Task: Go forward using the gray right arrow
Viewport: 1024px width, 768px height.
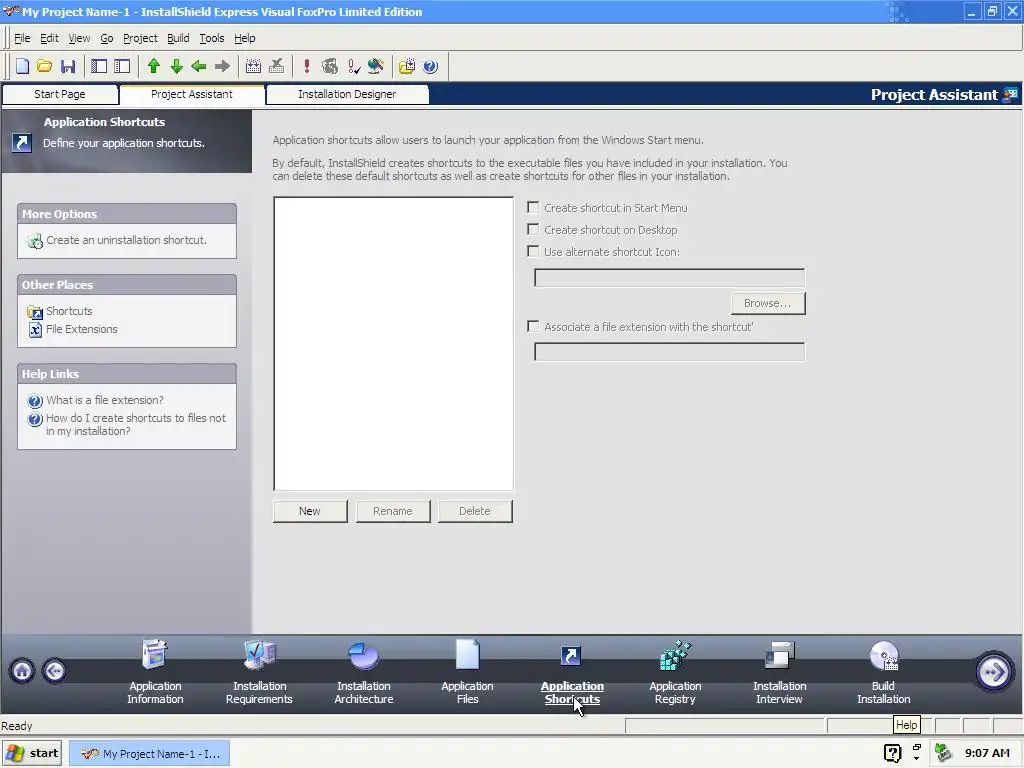Action: 222,66
